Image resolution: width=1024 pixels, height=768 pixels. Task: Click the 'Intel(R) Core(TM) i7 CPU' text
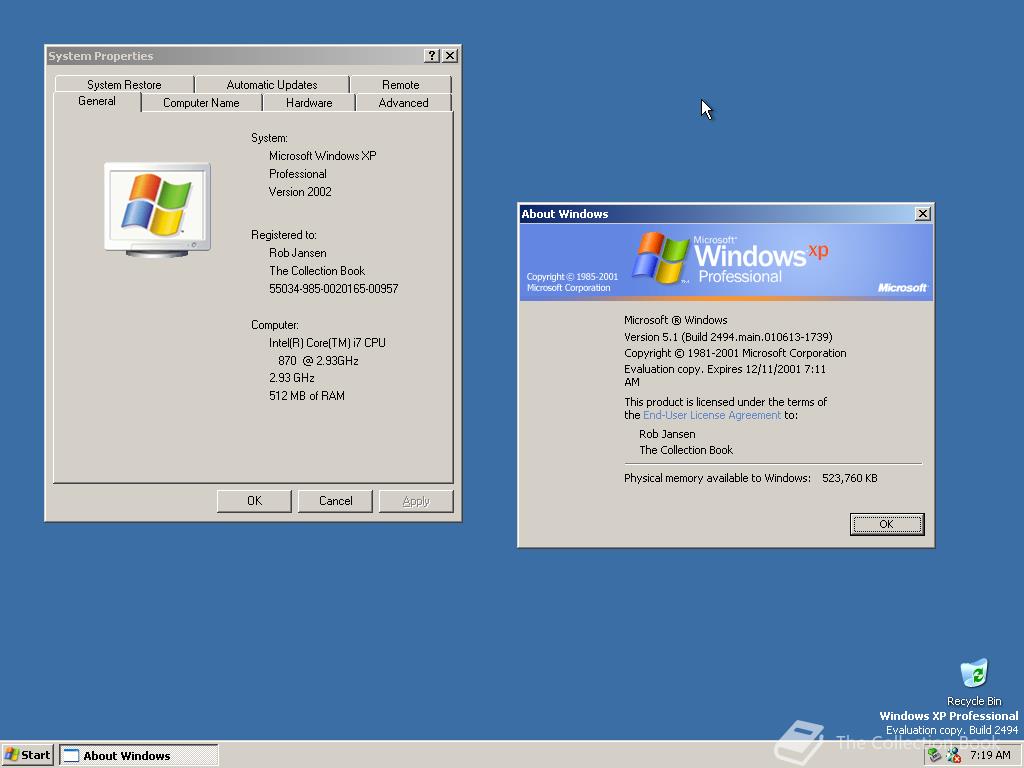[x=327, y=342]
